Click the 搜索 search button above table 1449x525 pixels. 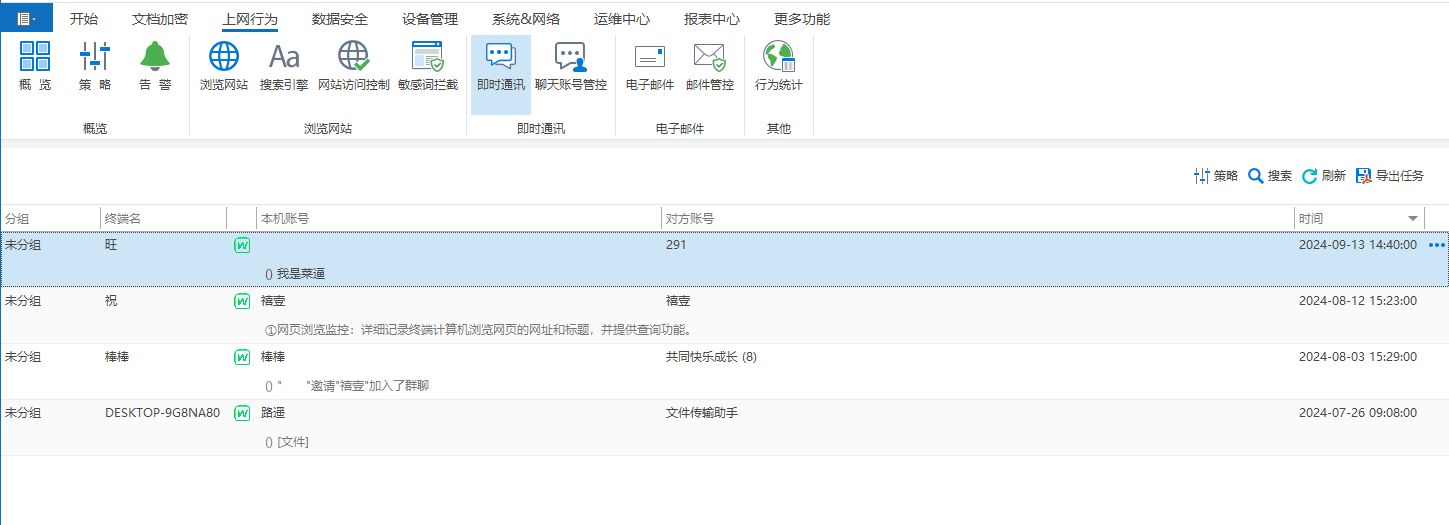(1270, 176)
